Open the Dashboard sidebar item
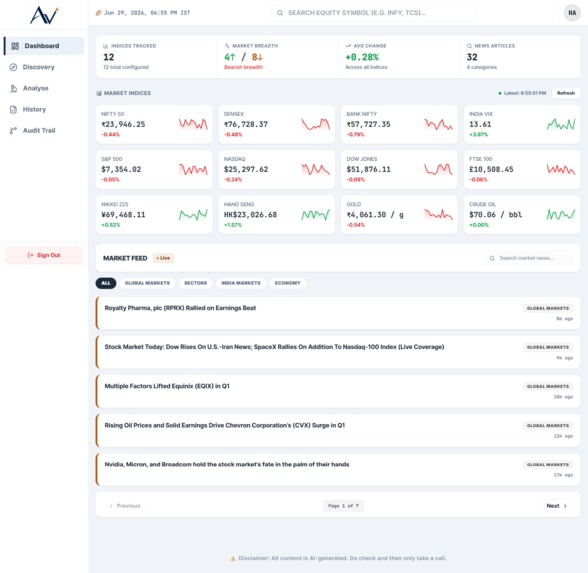The image size is (588, 573). point(44,46)
